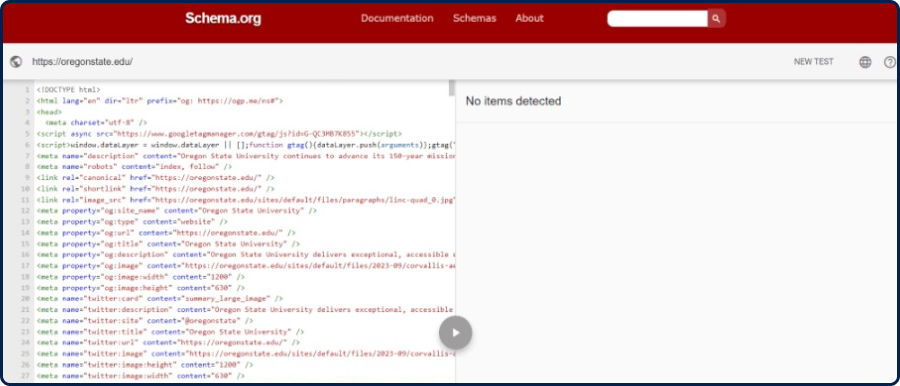The image size is (900, 386).
Task: Click the head tag on line 3
Action: 49,112
